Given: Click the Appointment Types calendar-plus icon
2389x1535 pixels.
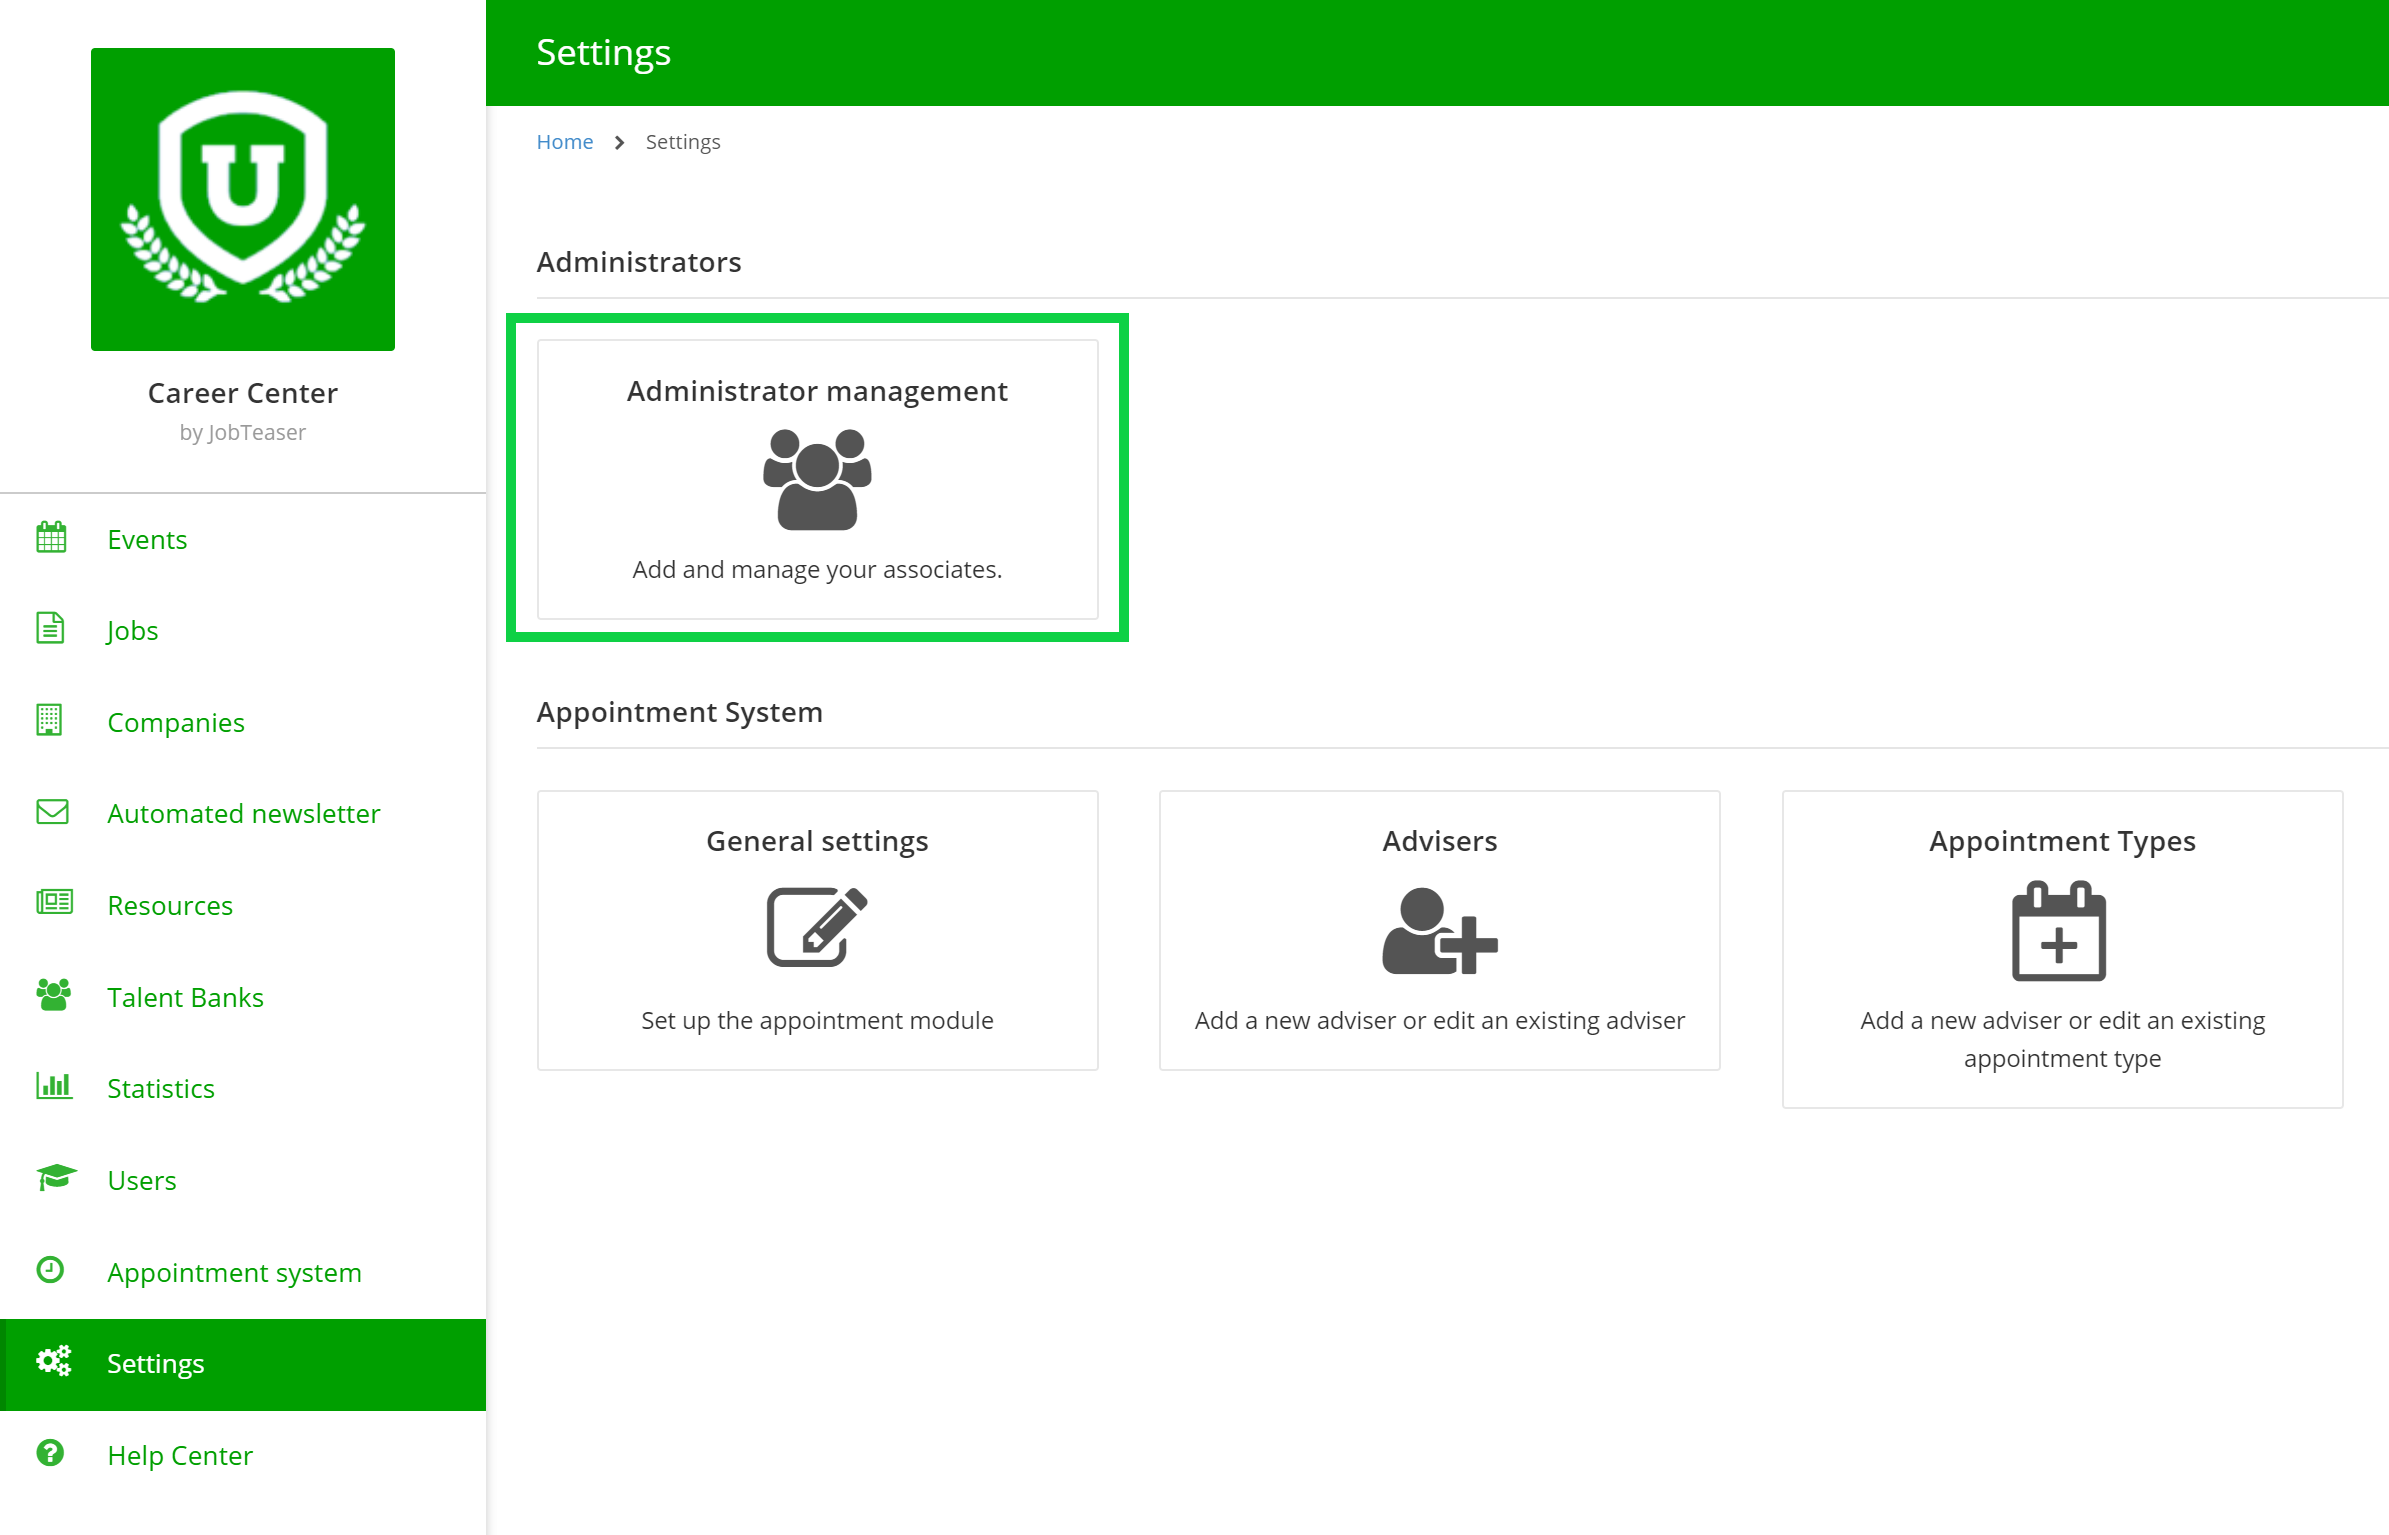Looking at the screenshot, I should (2059, 931).
